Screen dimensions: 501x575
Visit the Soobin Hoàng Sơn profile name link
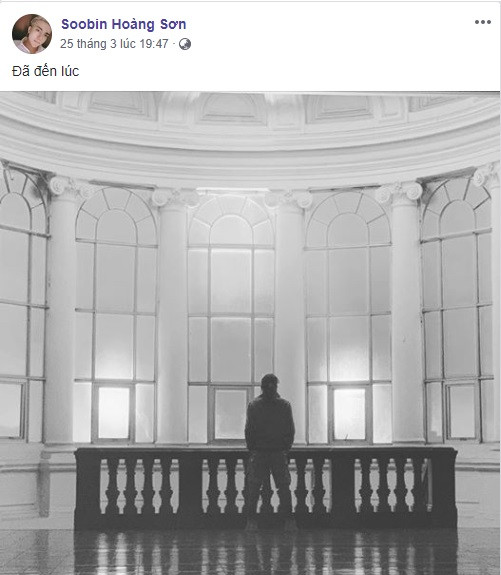124,24
